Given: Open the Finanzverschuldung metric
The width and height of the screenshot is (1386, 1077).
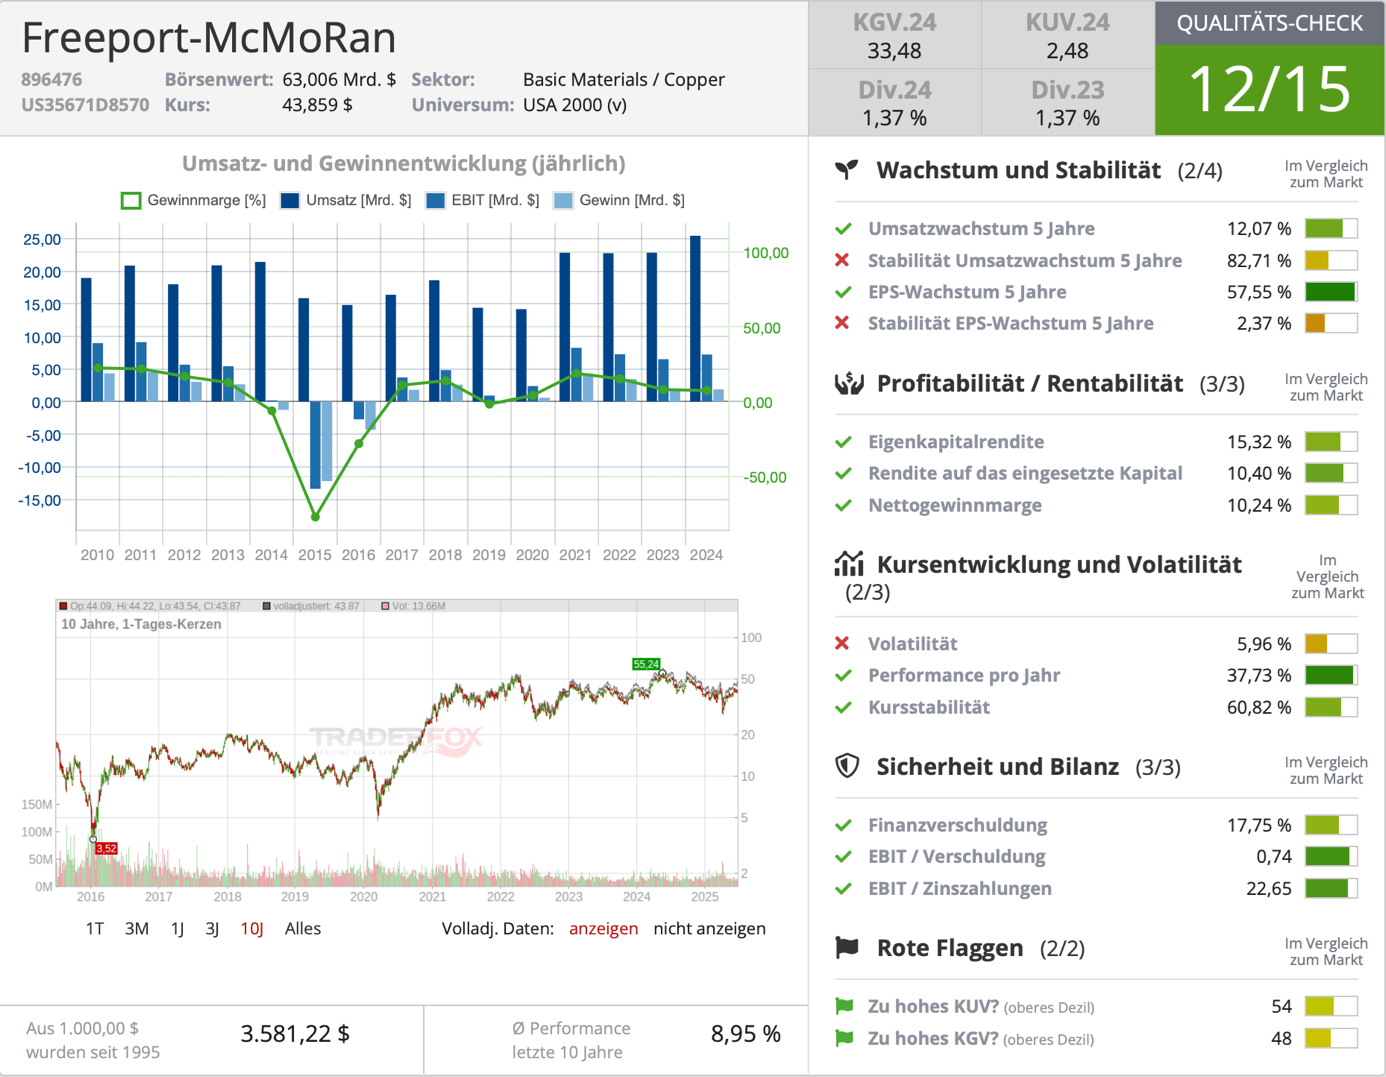Looking at the screenshot, I should (x=957, y=825).
